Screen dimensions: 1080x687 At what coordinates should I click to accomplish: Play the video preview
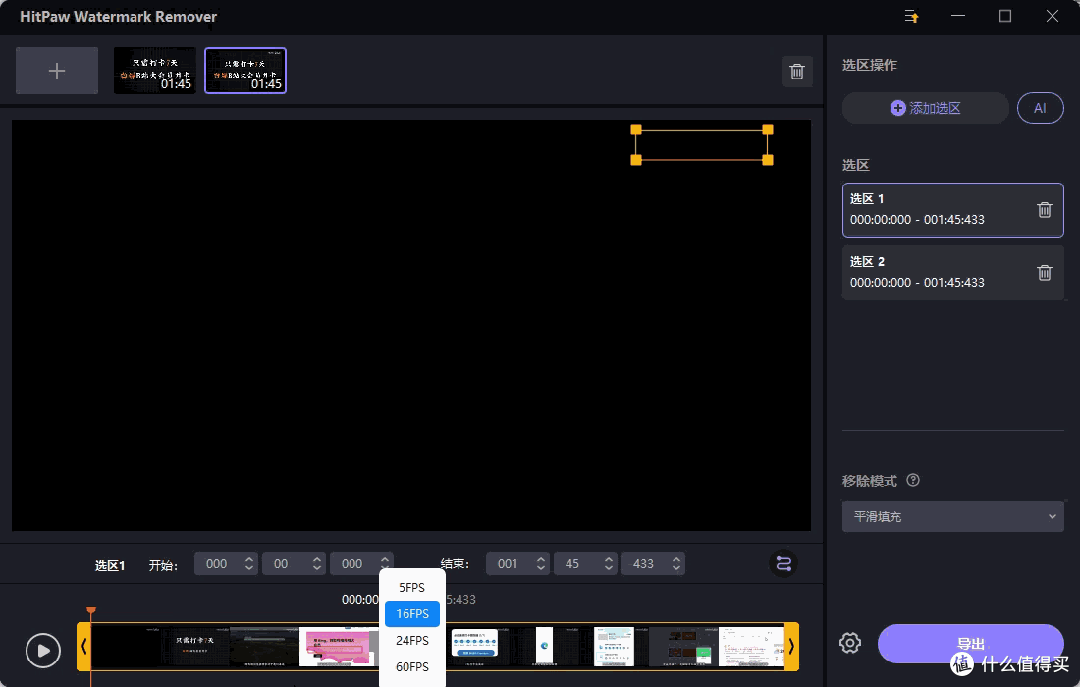pyautogui.click(x=43, y=650)
